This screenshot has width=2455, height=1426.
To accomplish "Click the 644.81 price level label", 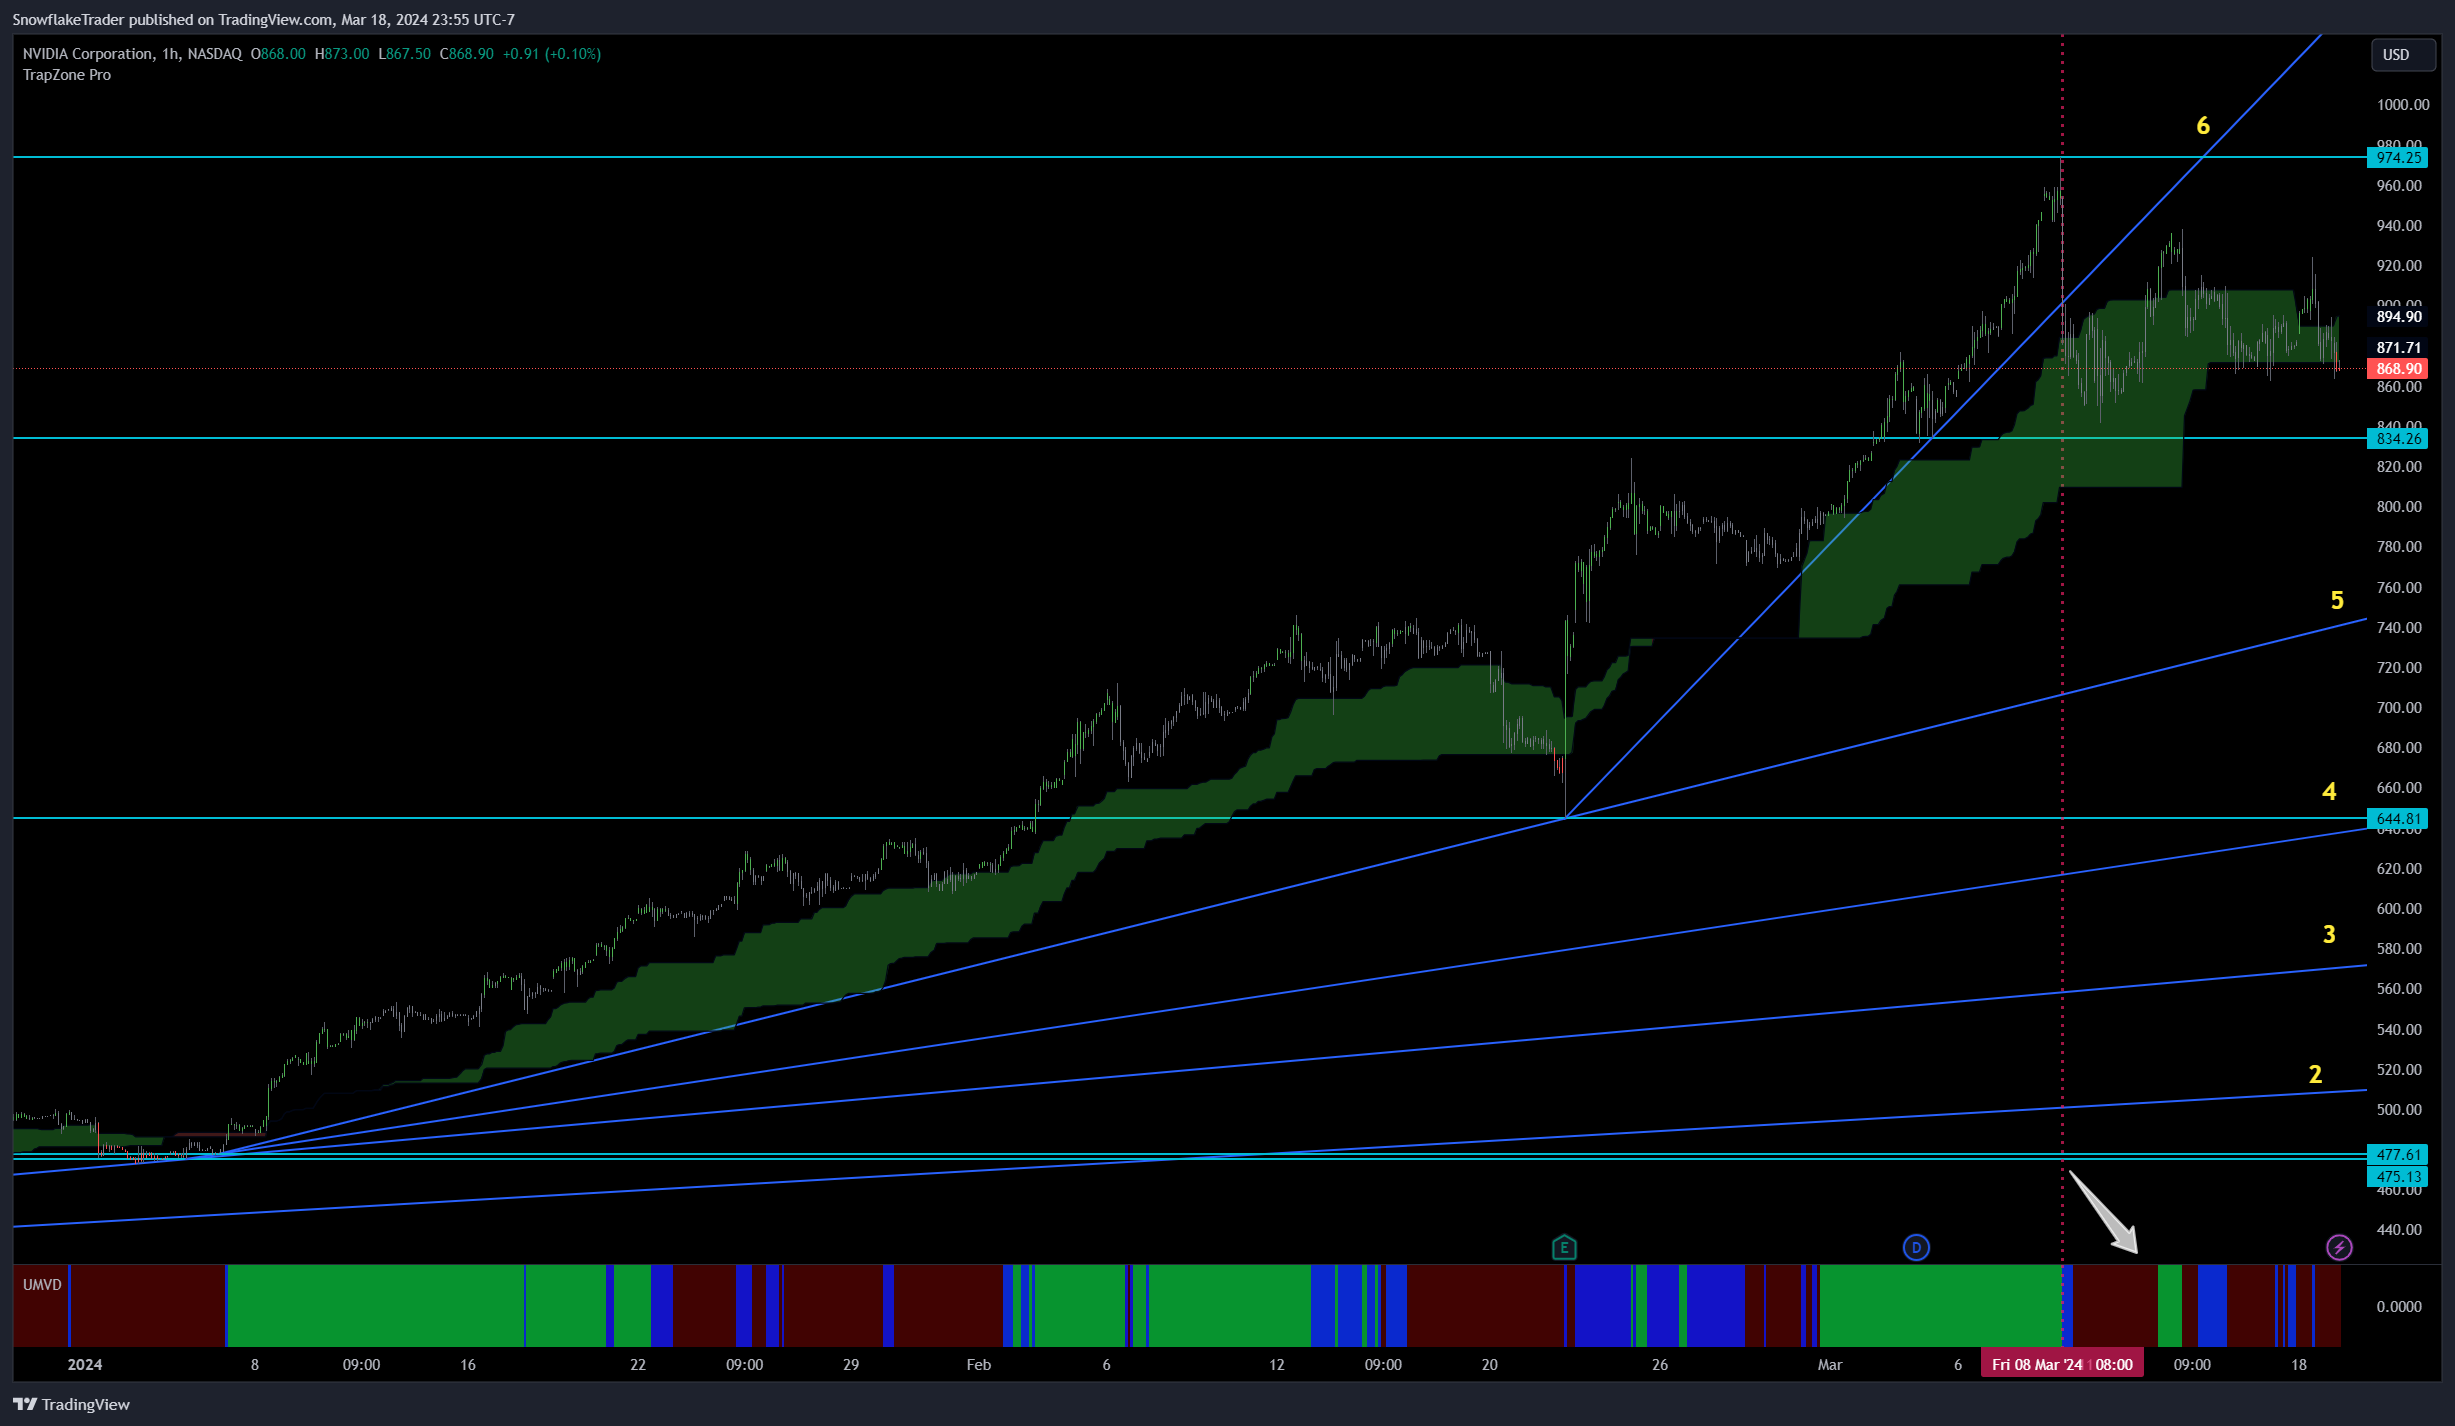I will [2397, 818].
